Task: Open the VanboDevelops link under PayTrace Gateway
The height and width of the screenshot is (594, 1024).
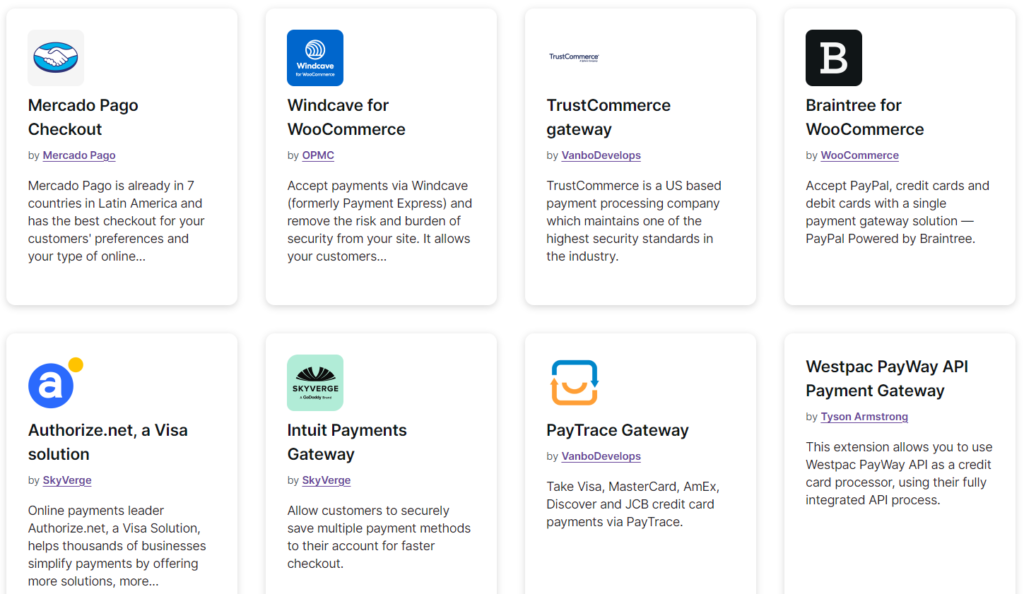Action: point(601,456)
